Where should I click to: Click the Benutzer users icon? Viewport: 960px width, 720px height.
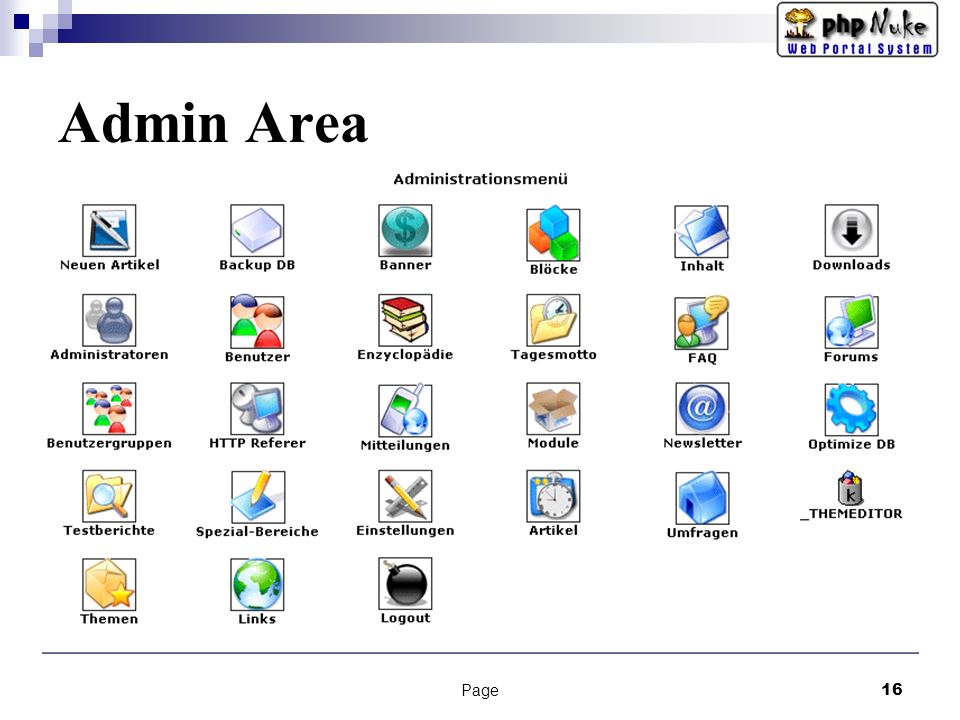coord(257,321)
